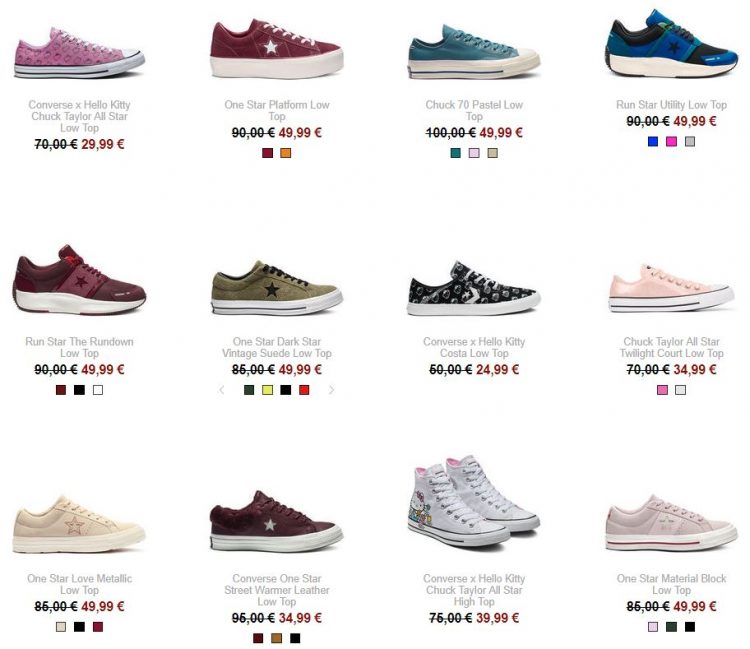Select orange swatch under One Star Platform Low Top

(x=286, y=153)
